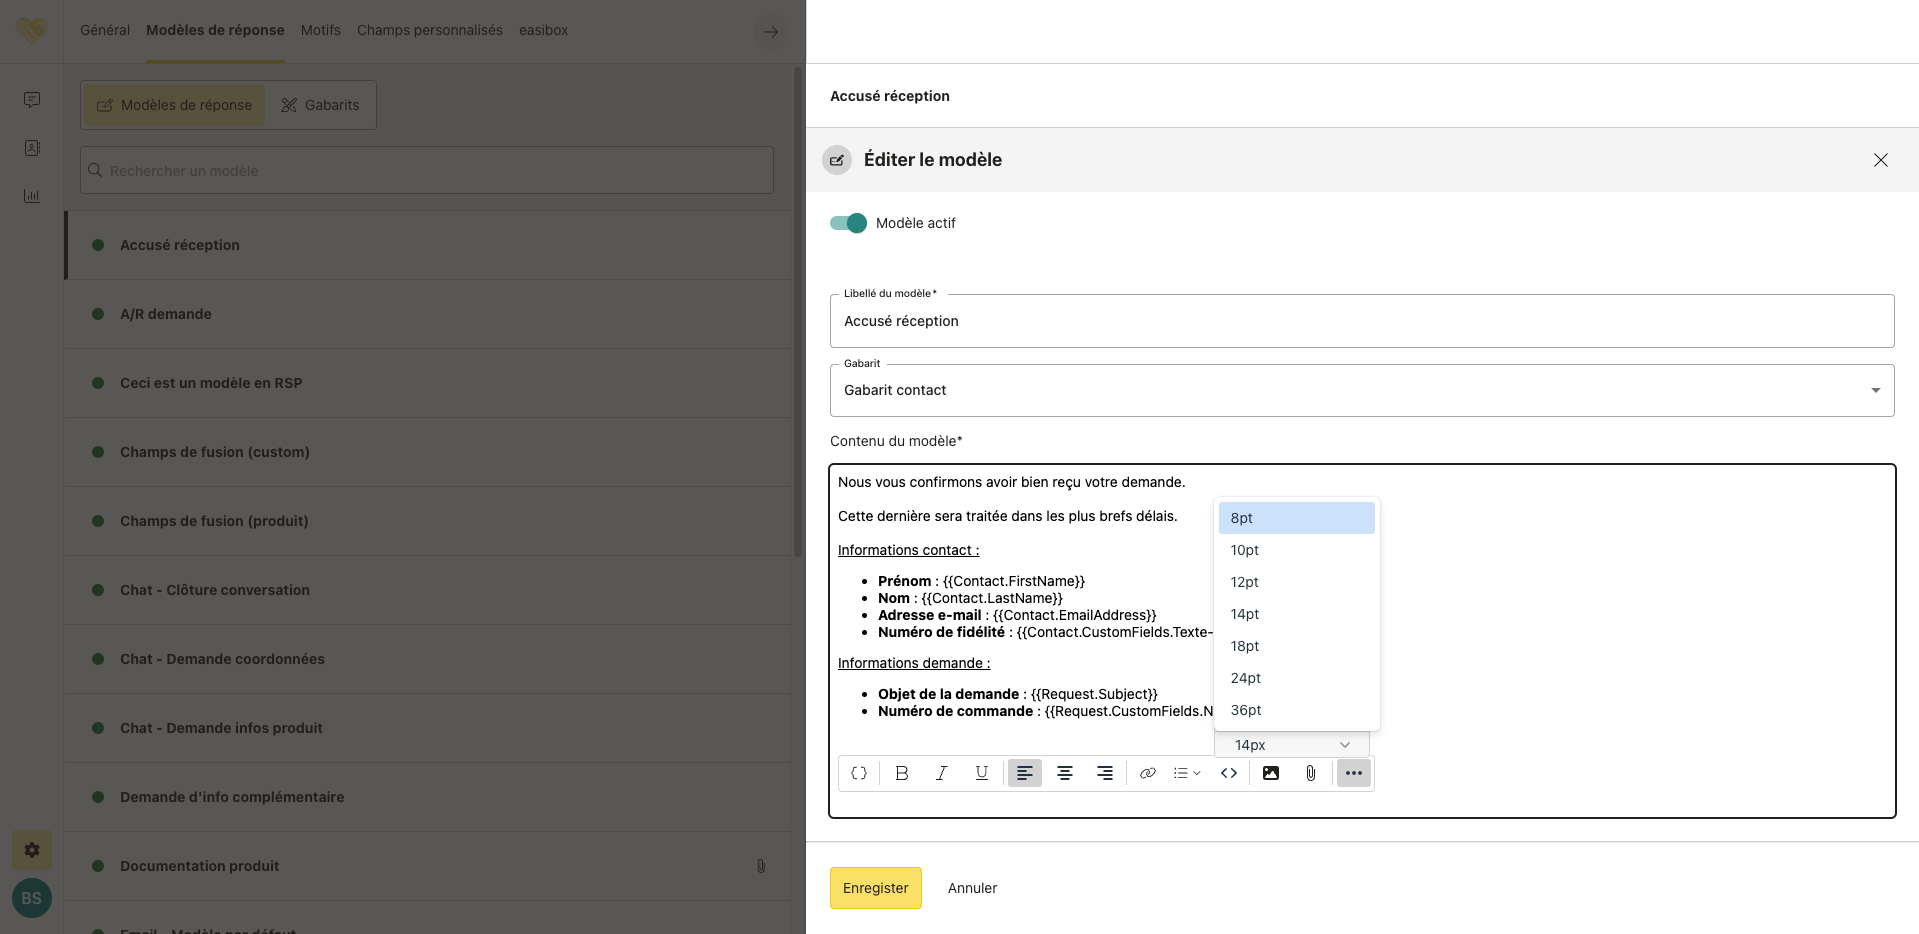Open the Gabarit contact dropdown
This screenshot has height=934, width=1919.
tap(1361, 390)
